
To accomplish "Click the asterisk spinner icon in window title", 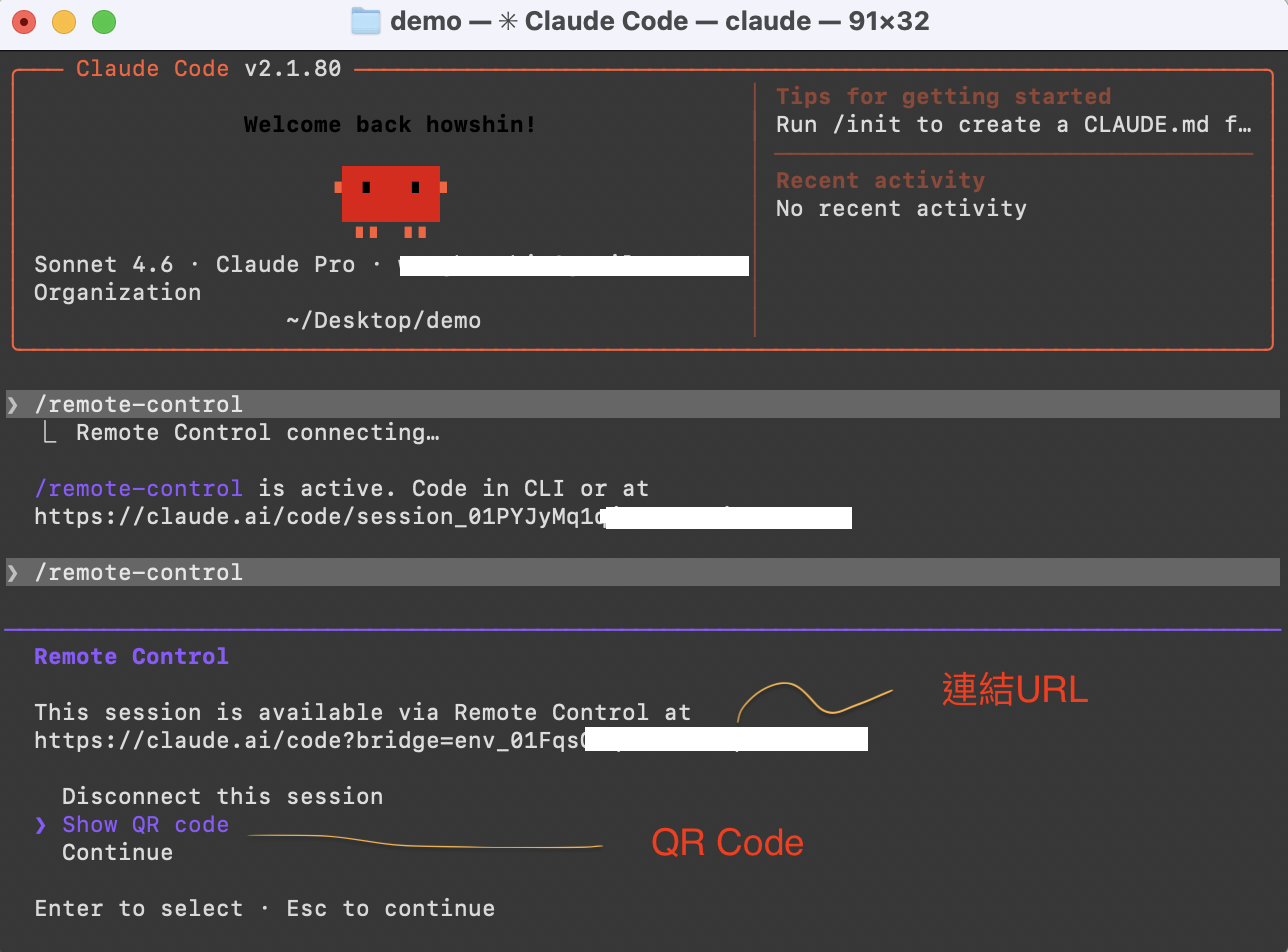I will 507,21.
